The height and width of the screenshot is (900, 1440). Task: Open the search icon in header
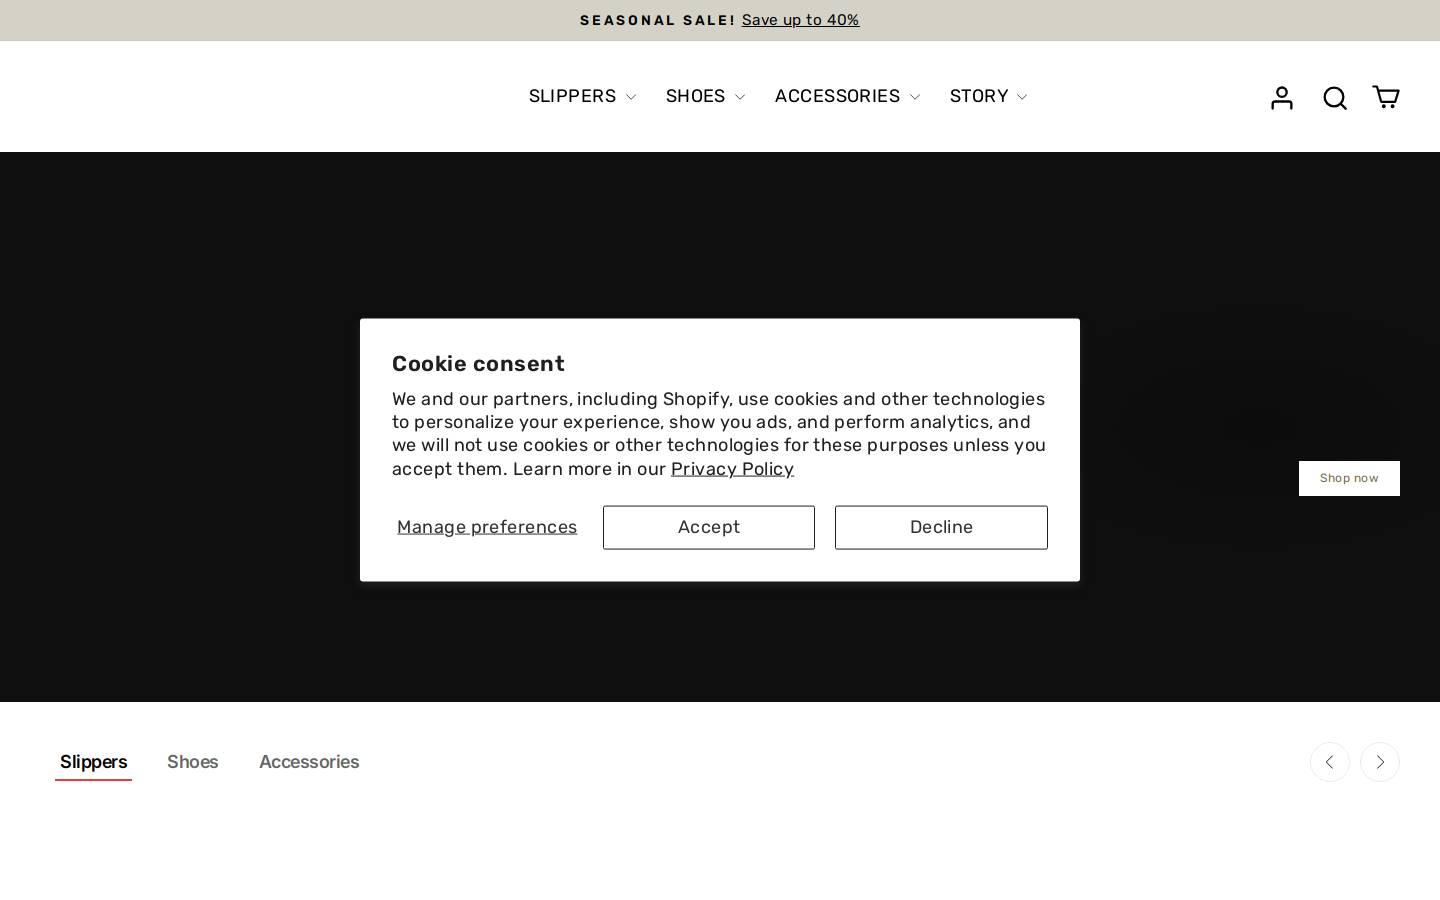1334,97
